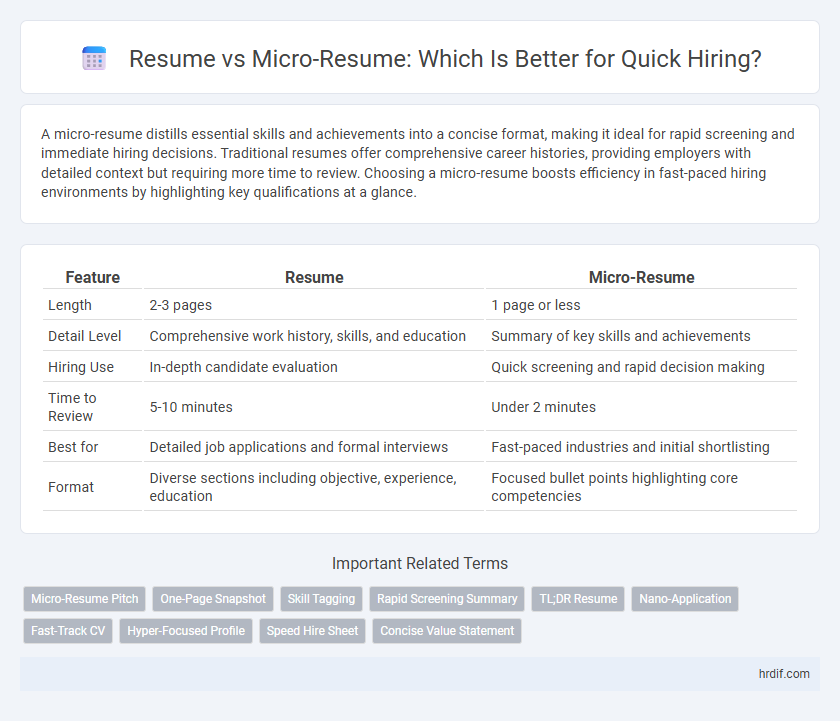Click the '1 page or less' cell
The width and height of the screenshot is (840, 721).
[x=641, y=305]
